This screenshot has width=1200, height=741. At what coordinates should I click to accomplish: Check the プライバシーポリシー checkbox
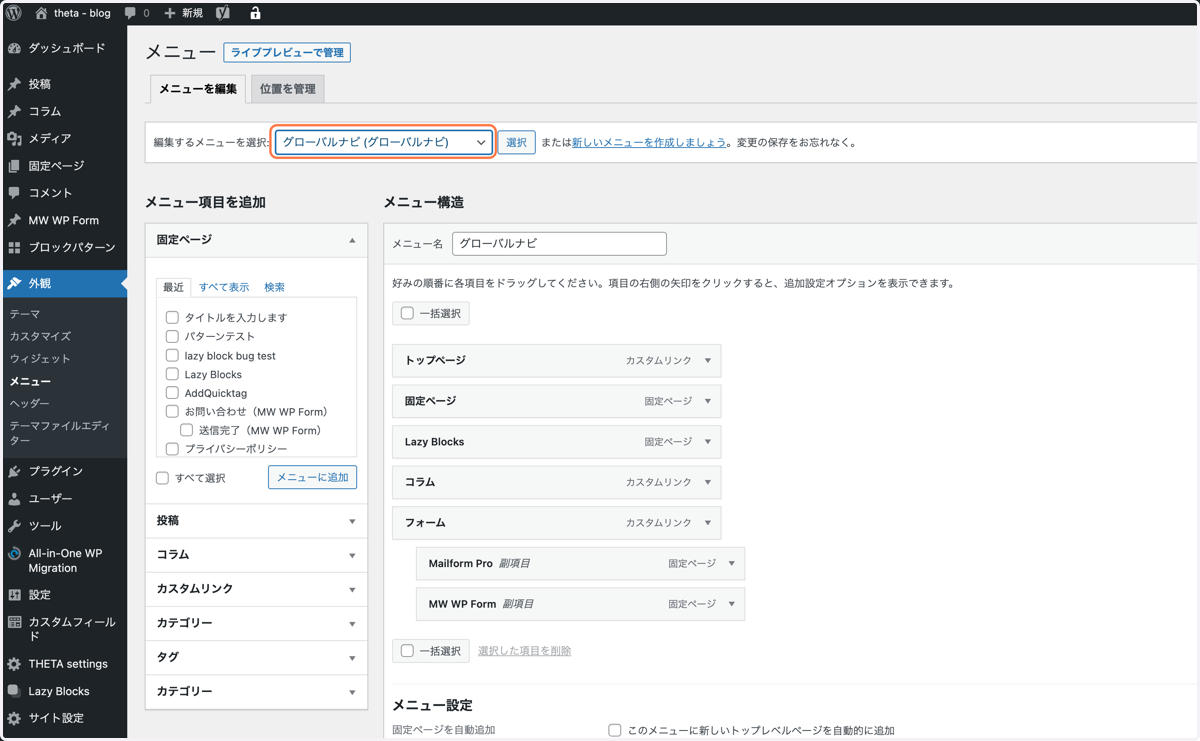click(172, 449)
